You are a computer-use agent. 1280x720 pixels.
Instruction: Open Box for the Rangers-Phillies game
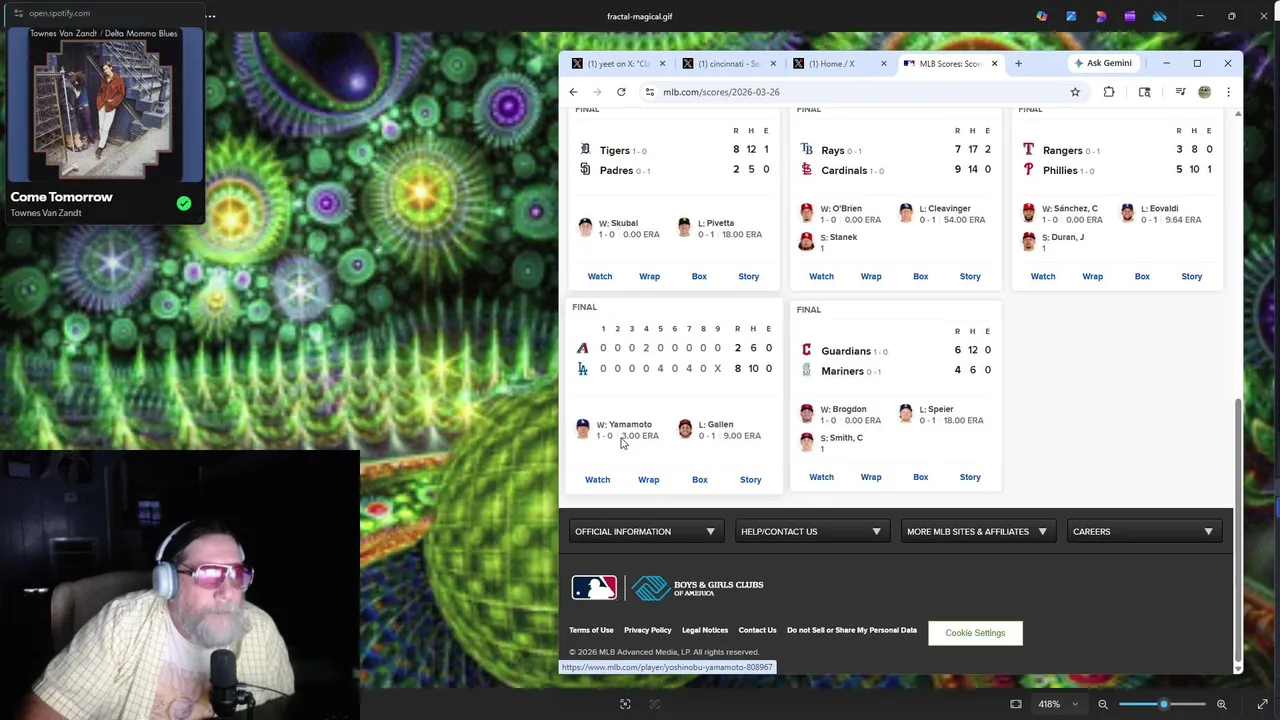tap(1142, 276)
